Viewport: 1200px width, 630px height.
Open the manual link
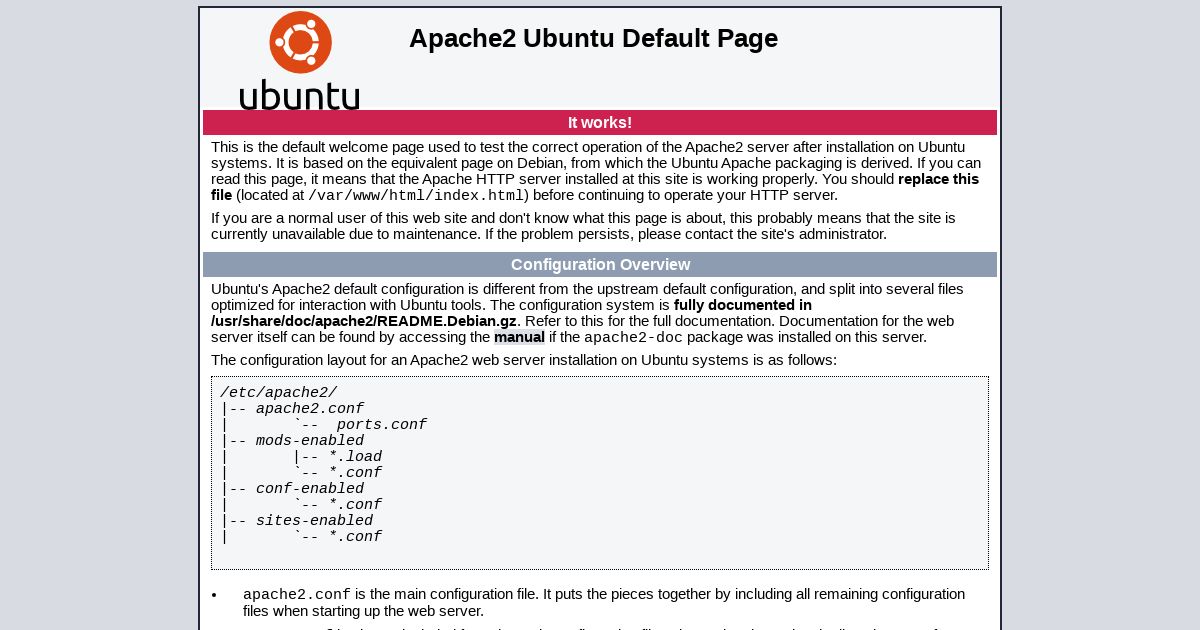click(519, 337)
